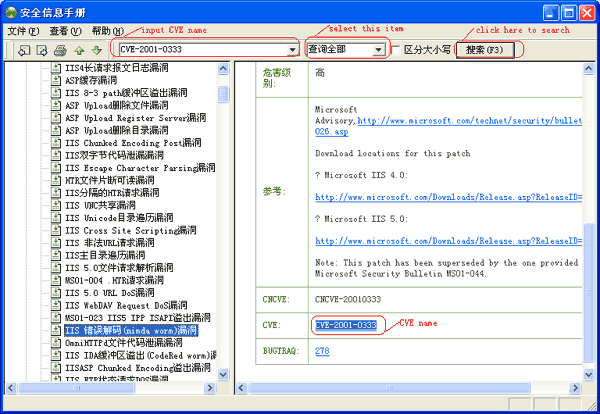Open the CVE name combo box dropdown
This screenshot has height=414, width=600.
(x=292, y=49)
